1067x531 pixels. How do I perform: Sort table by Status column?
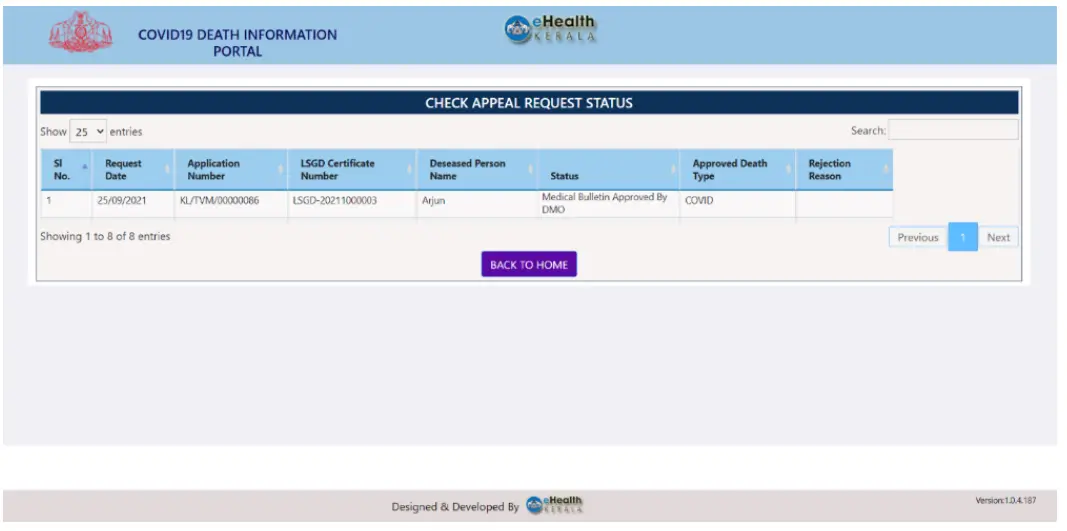[608, 170]
